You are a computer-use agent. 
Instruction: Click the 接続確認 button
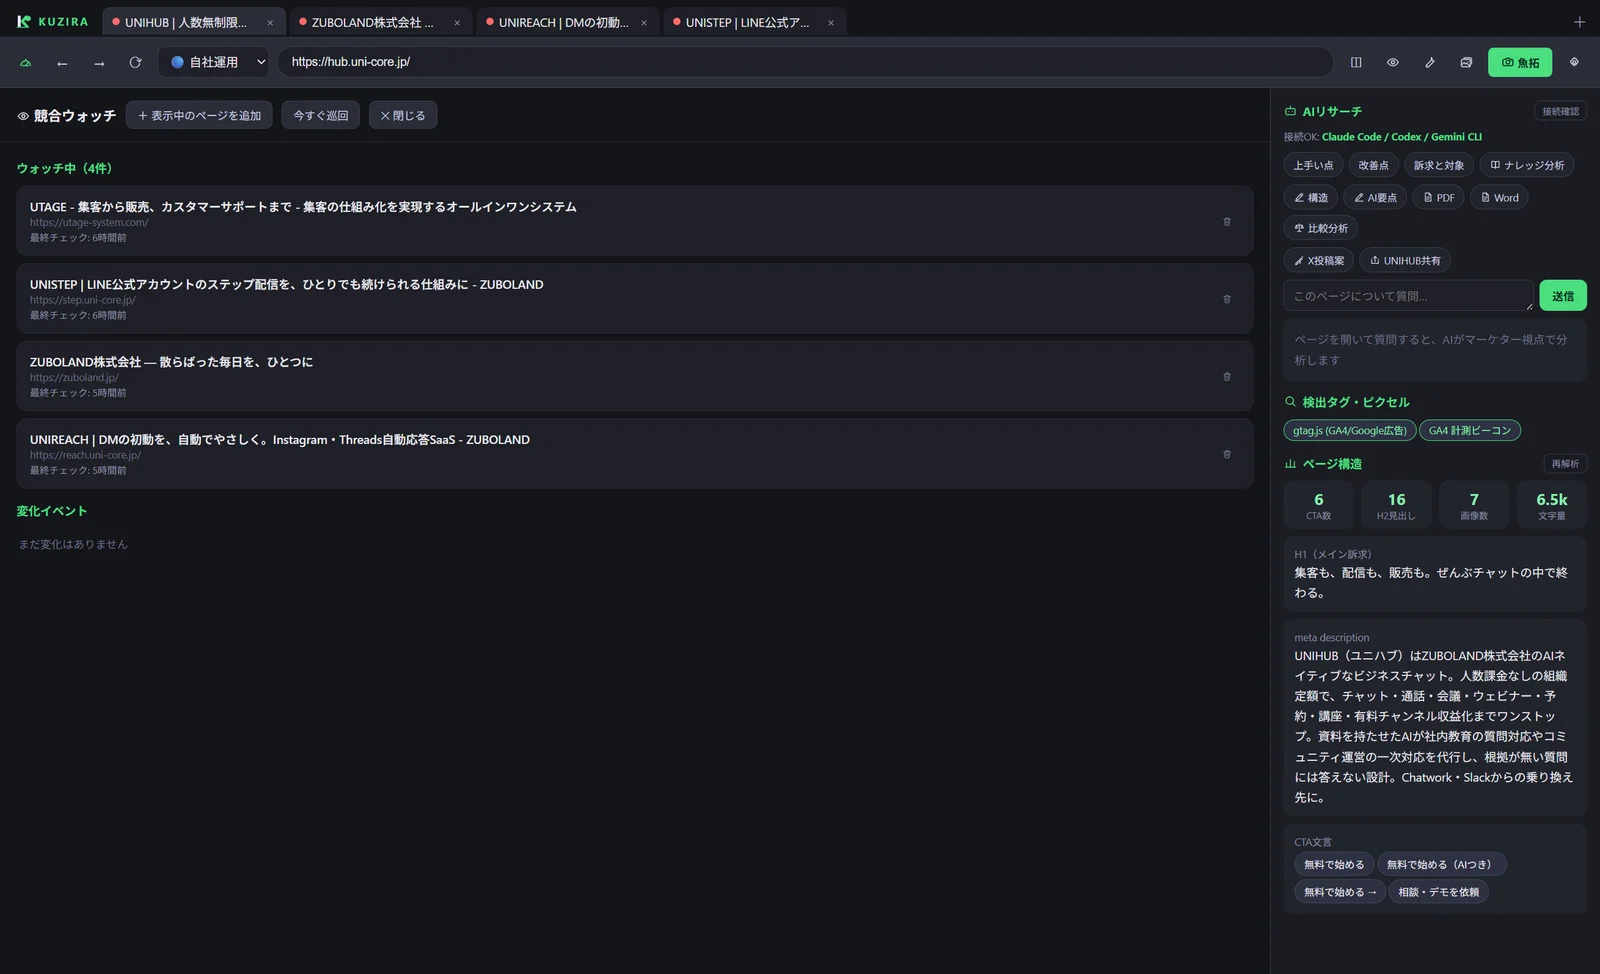coord(1560,111)
